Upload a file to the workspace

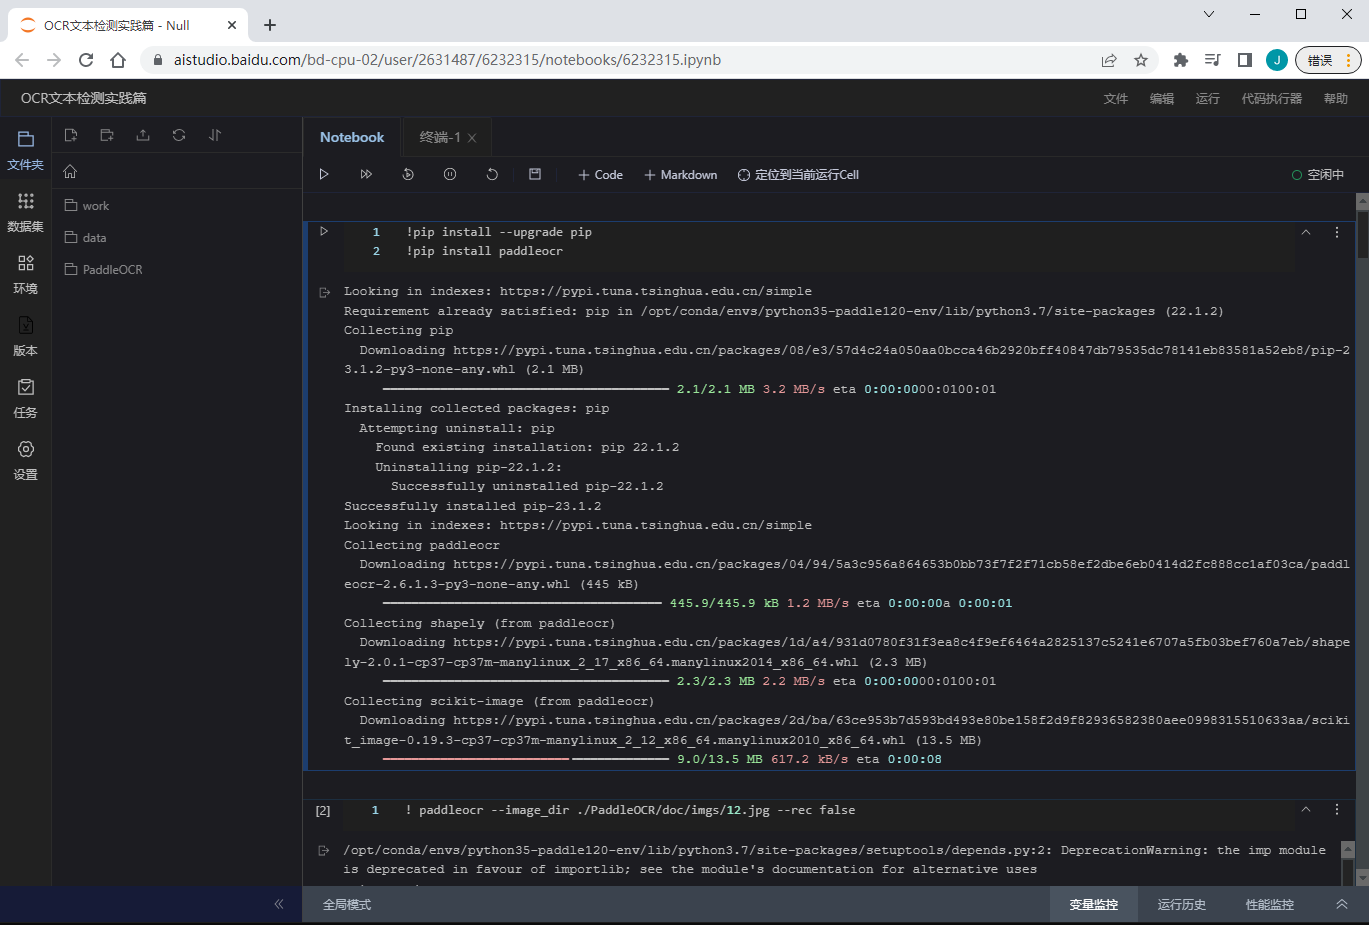click(143, 135)
